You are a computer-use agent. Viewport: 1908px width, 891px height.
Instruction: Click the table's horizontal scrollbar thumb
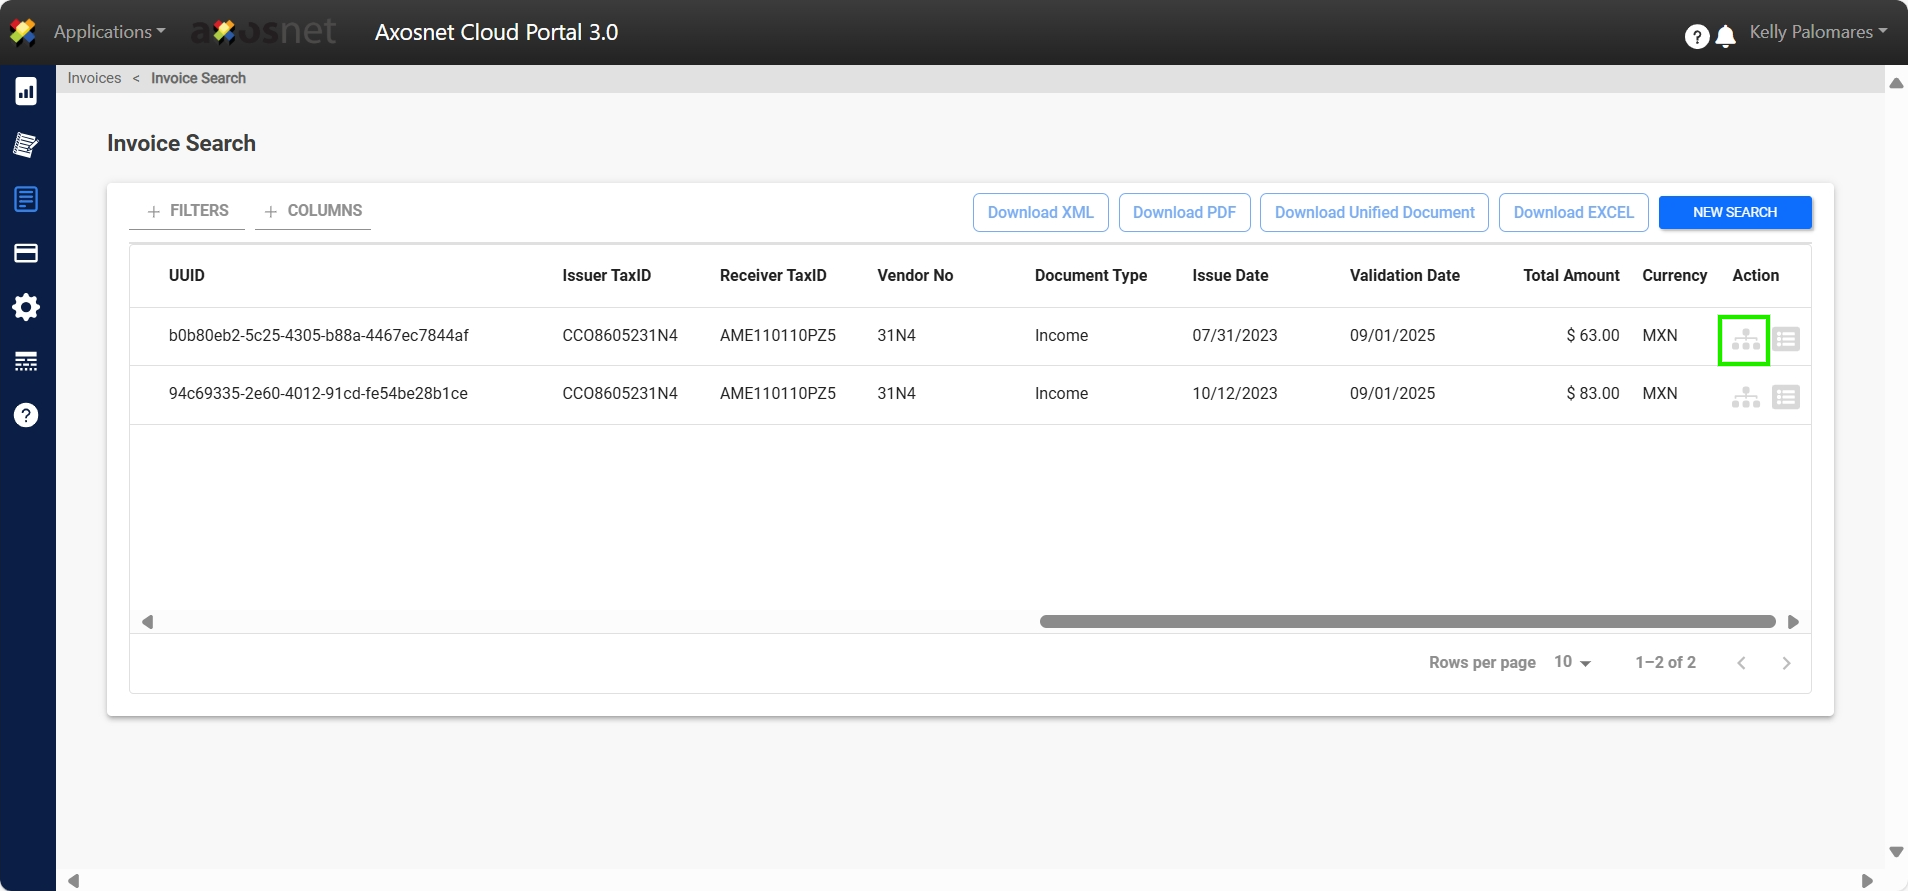[1407, 622]
